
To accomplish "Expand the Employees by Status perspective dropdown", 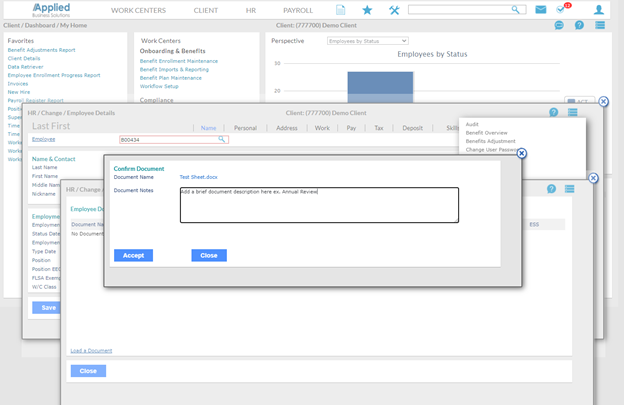I will point(367,41).
